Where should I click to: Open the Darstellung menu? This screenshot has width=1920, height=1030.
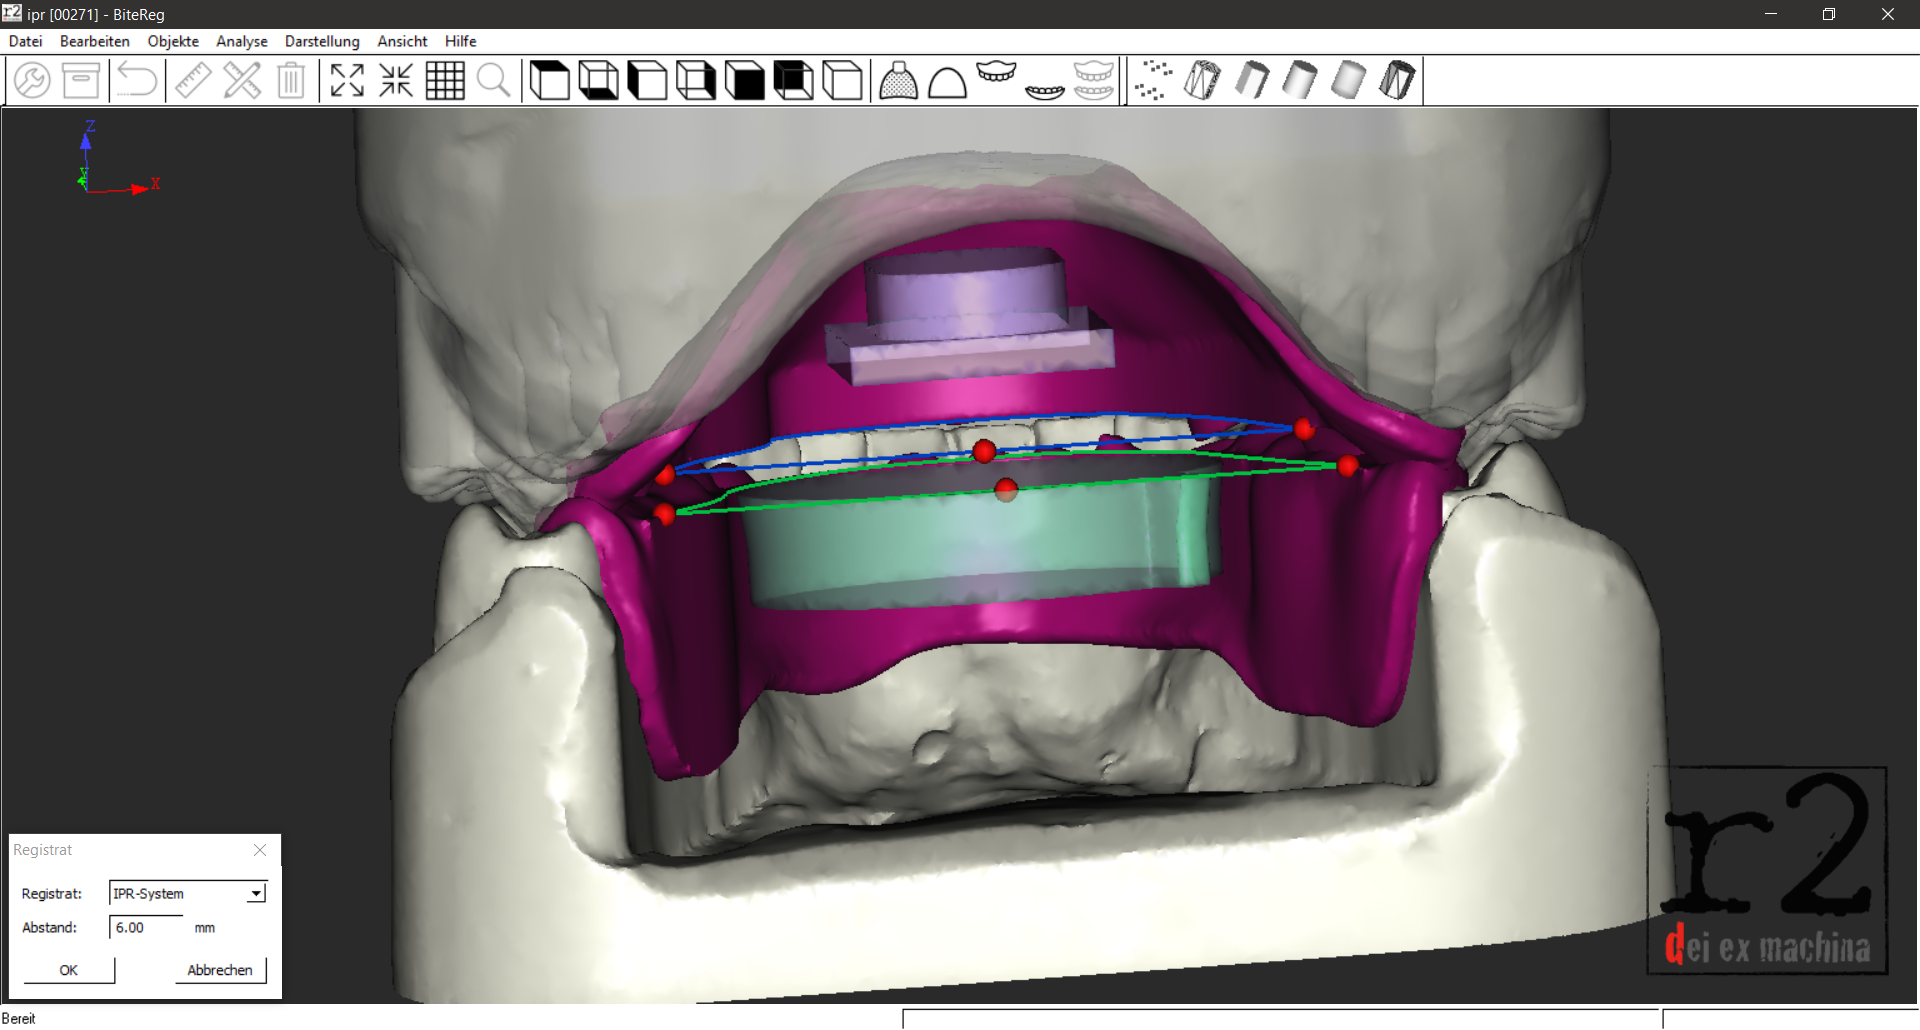tap(322, 41)
